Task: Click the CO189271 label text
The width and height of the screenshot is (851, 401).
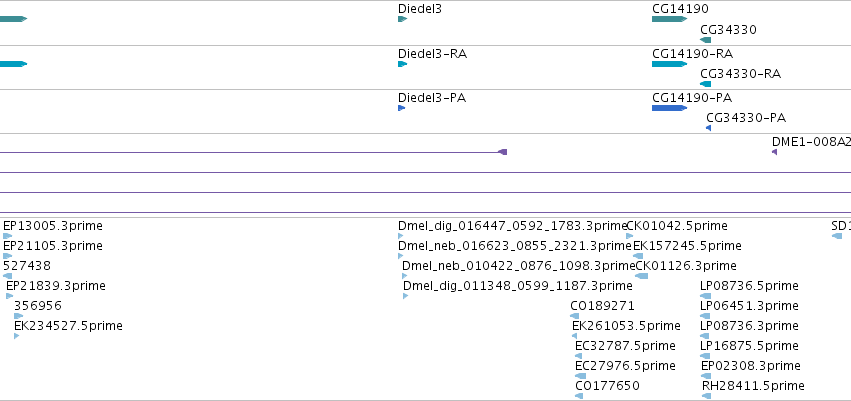Action: (x=602, y=306)
